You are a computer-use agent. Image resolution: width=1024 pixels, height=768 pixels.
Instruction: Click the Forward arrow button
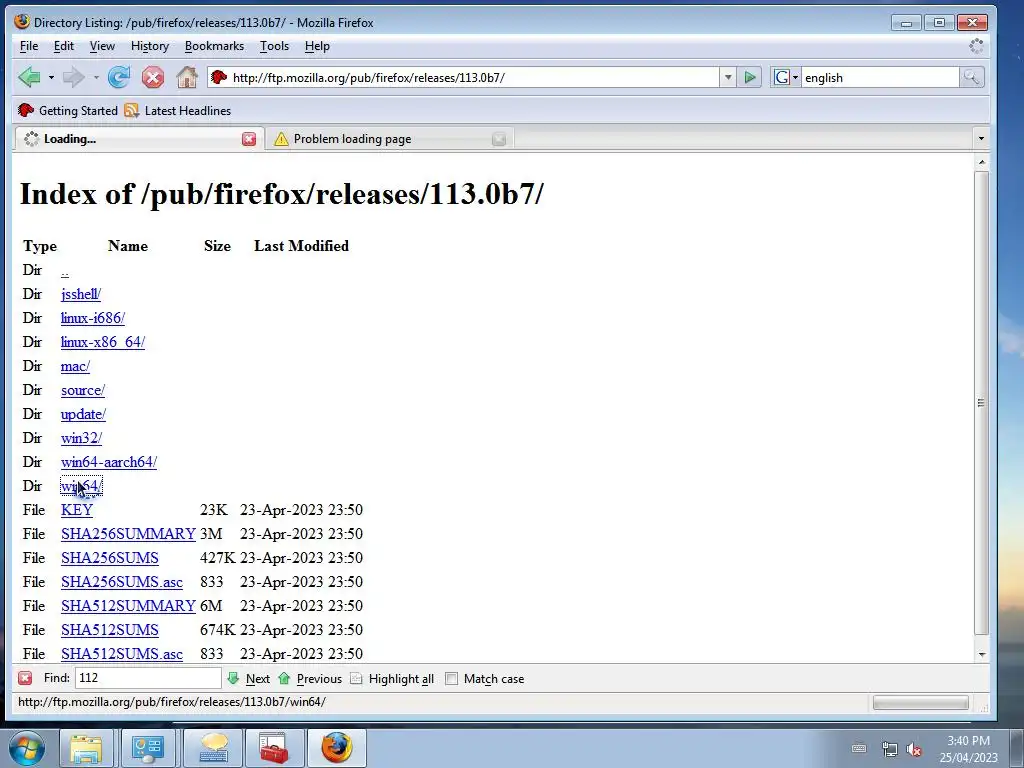click(73, 78)
